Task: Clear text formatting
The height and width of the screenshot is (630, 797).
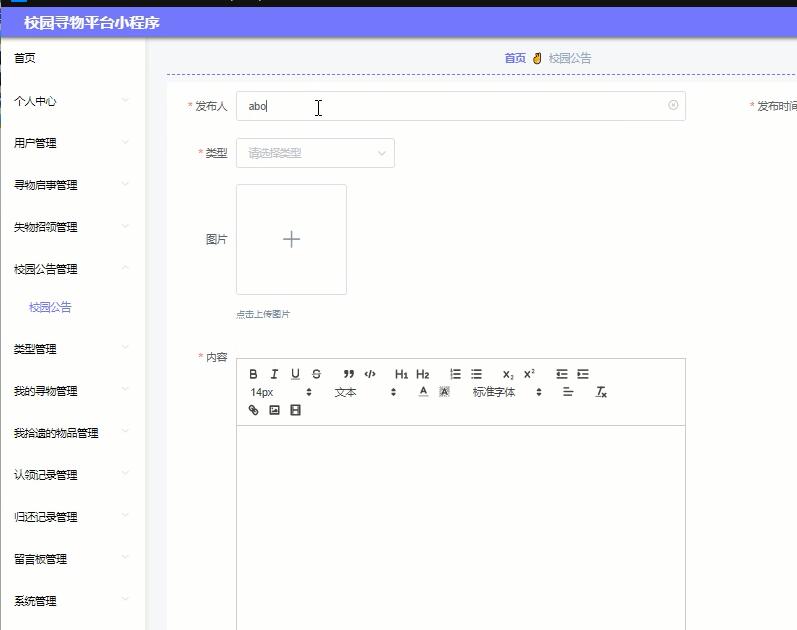Action: coord(601,392)
